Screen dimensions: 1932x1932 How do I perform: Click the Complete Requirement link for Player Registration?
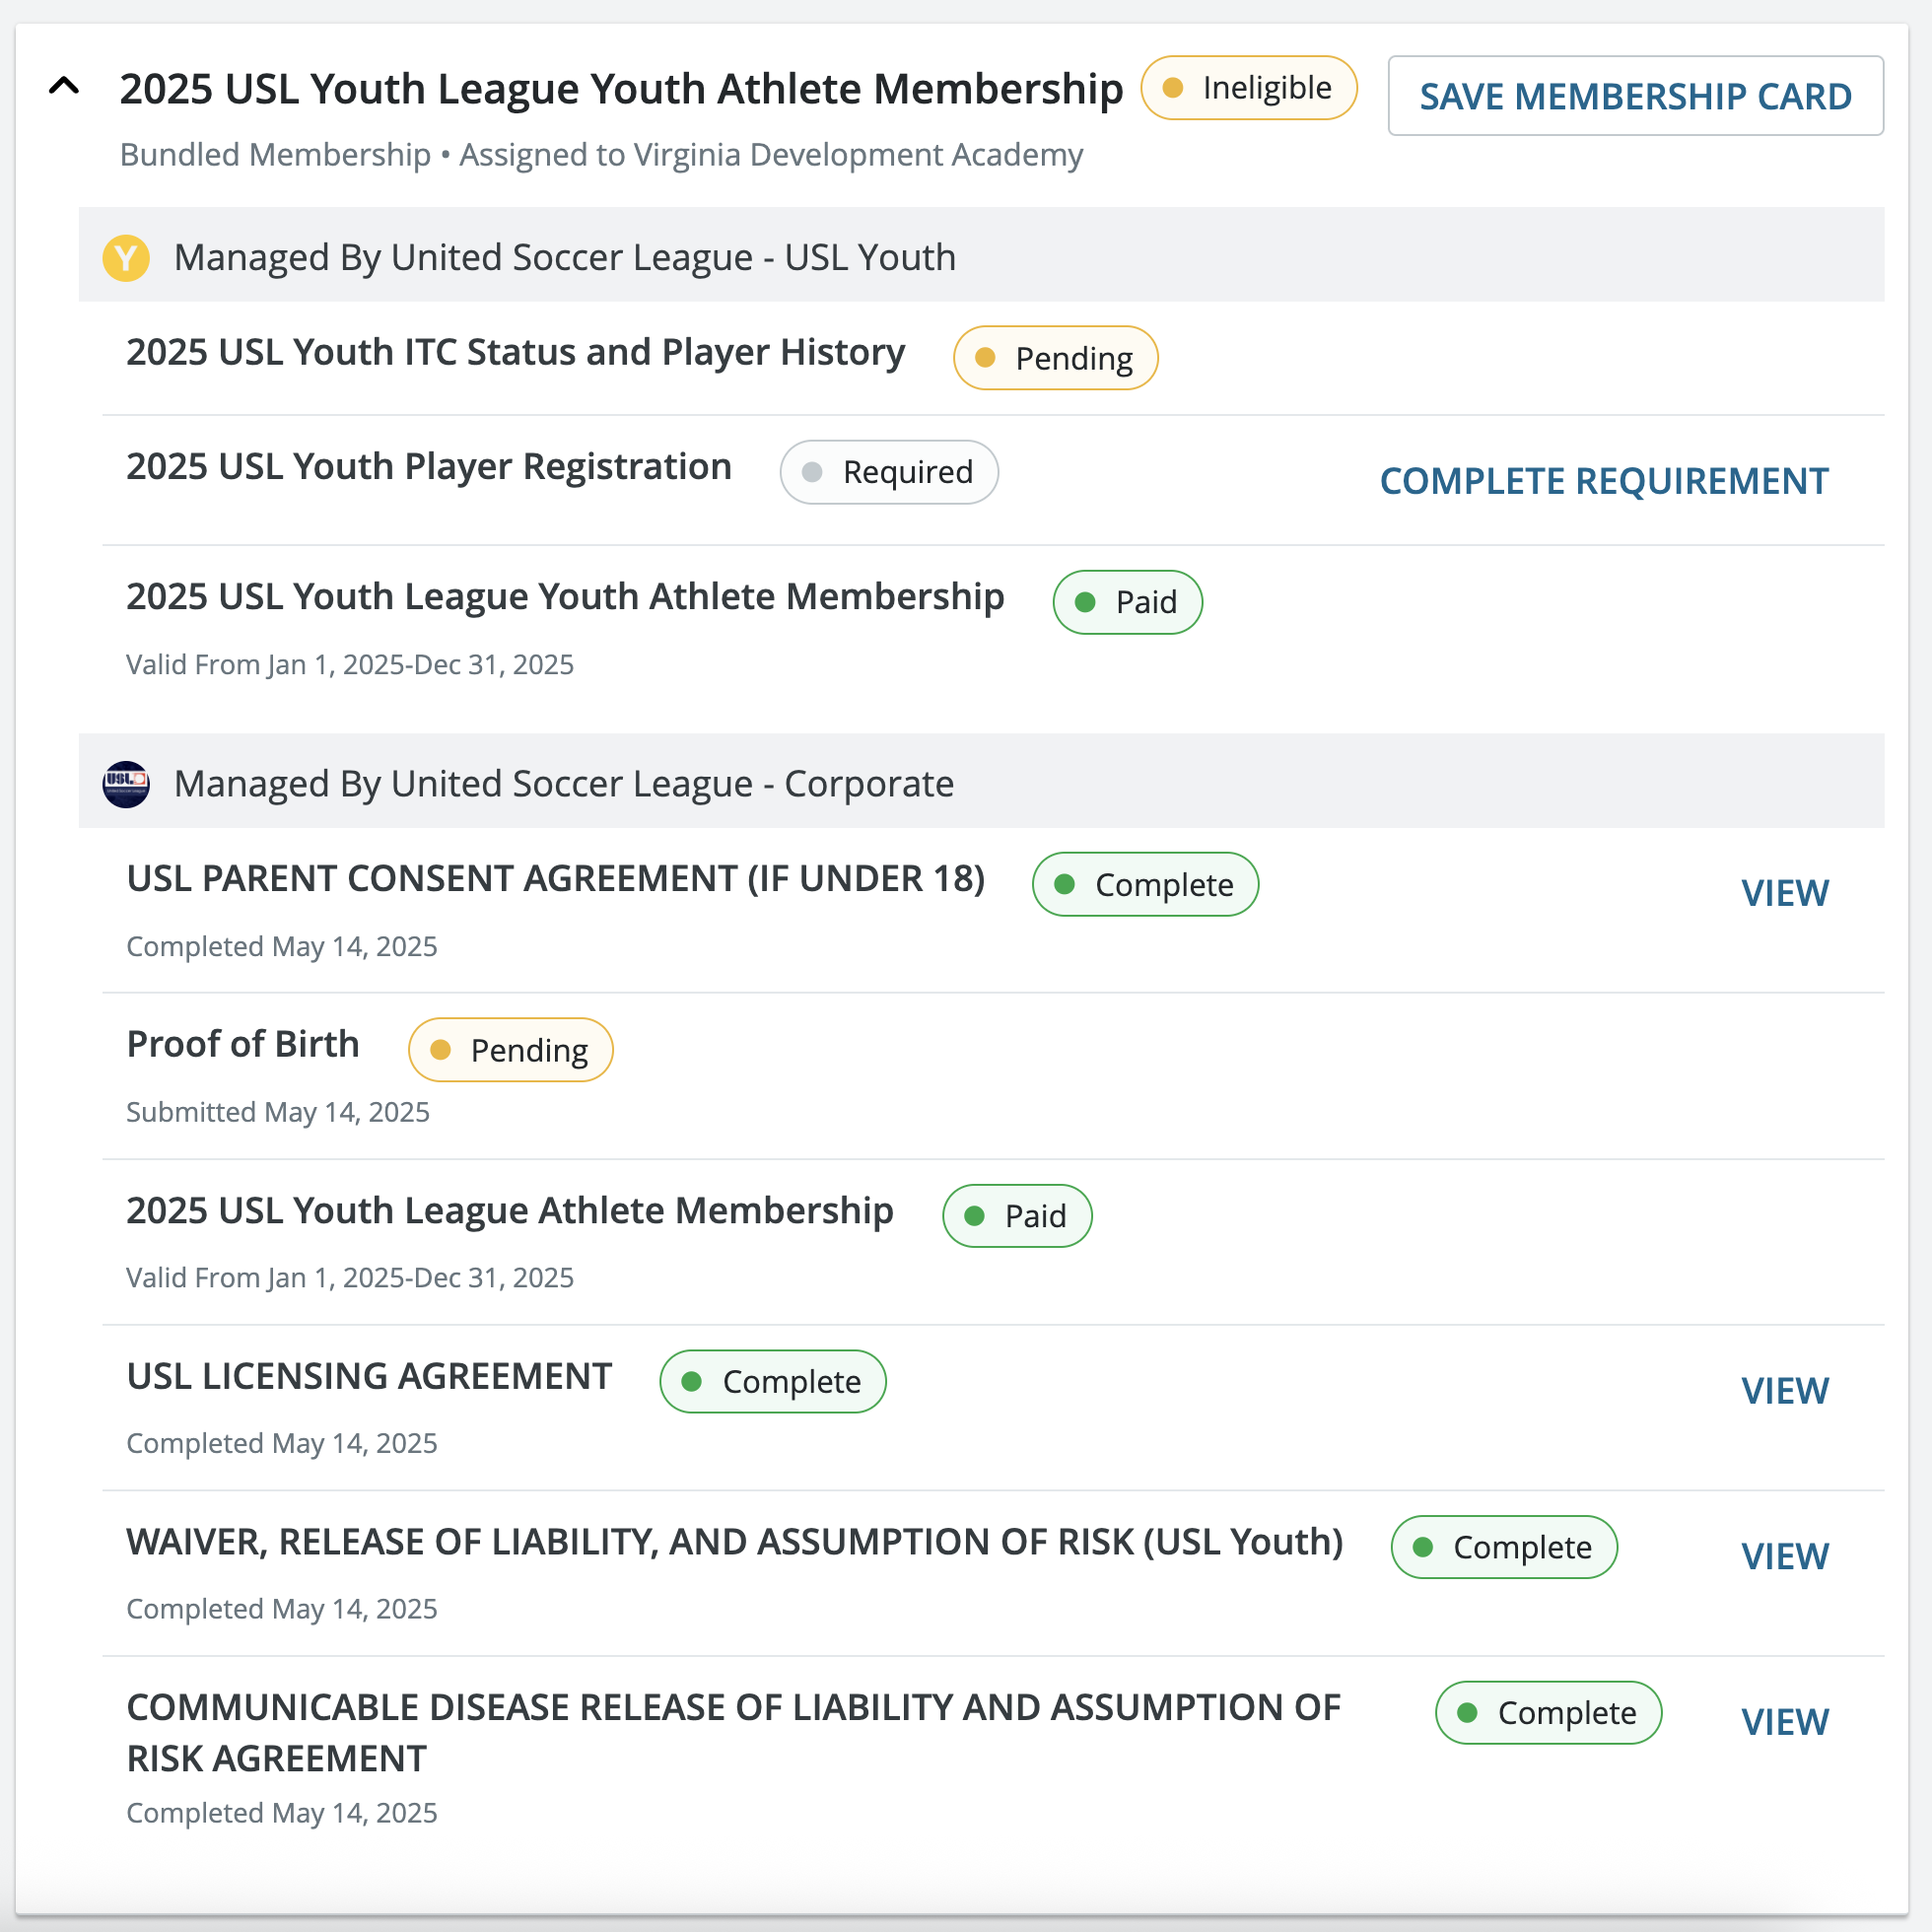coord(1604,481)
